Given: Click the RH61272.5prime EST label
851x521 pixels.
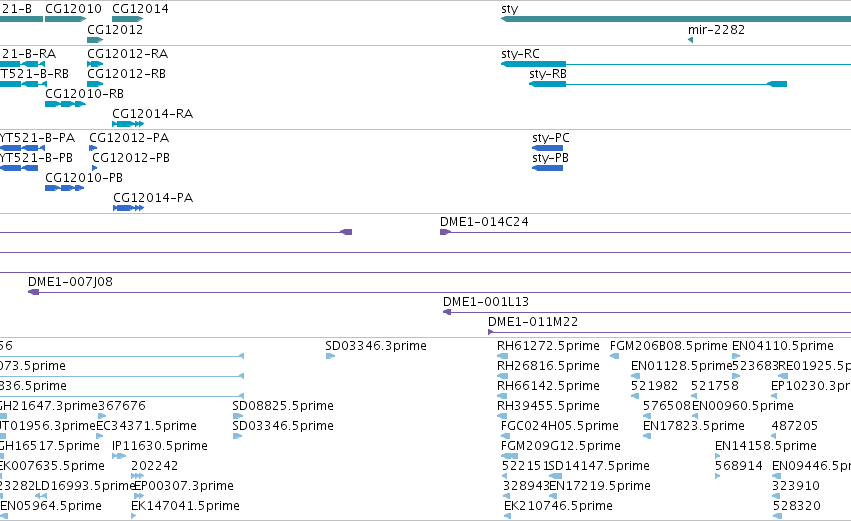Looking at the screenshot, I should [x=548, y=346].
